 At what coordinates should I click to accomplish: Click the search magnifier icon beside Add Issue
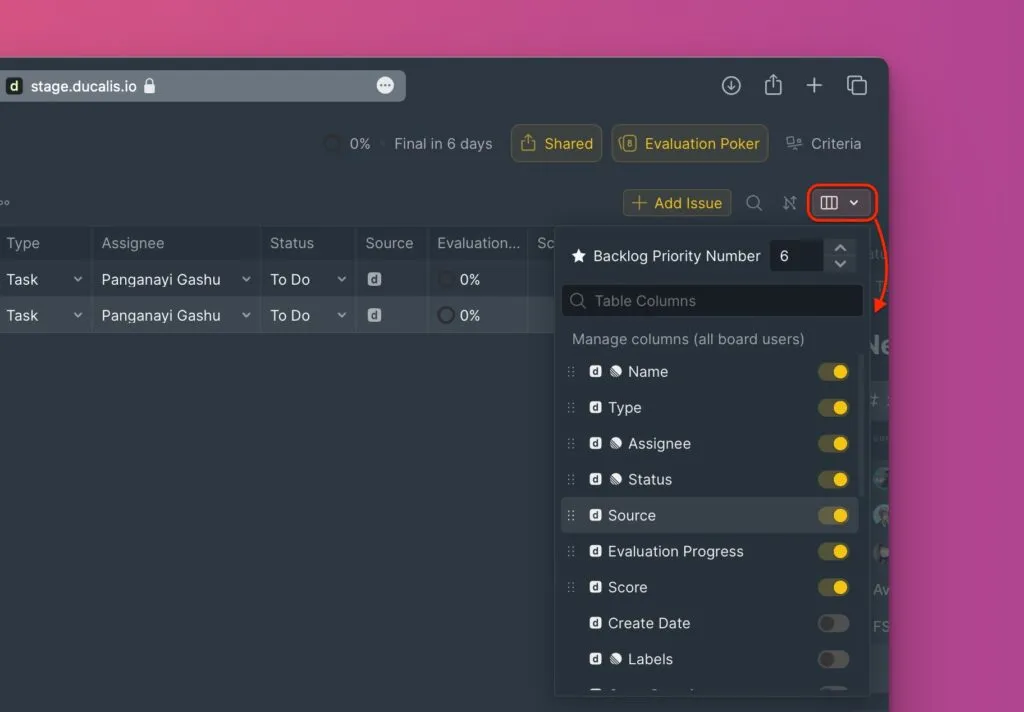point(754,203)
